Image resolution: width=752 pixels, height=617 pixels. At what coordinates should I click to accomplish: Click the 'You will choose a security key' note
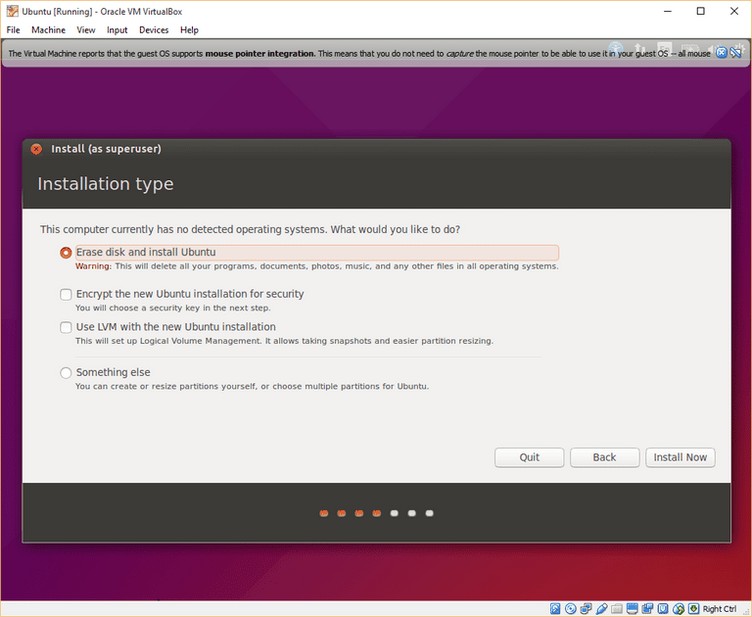173,308
